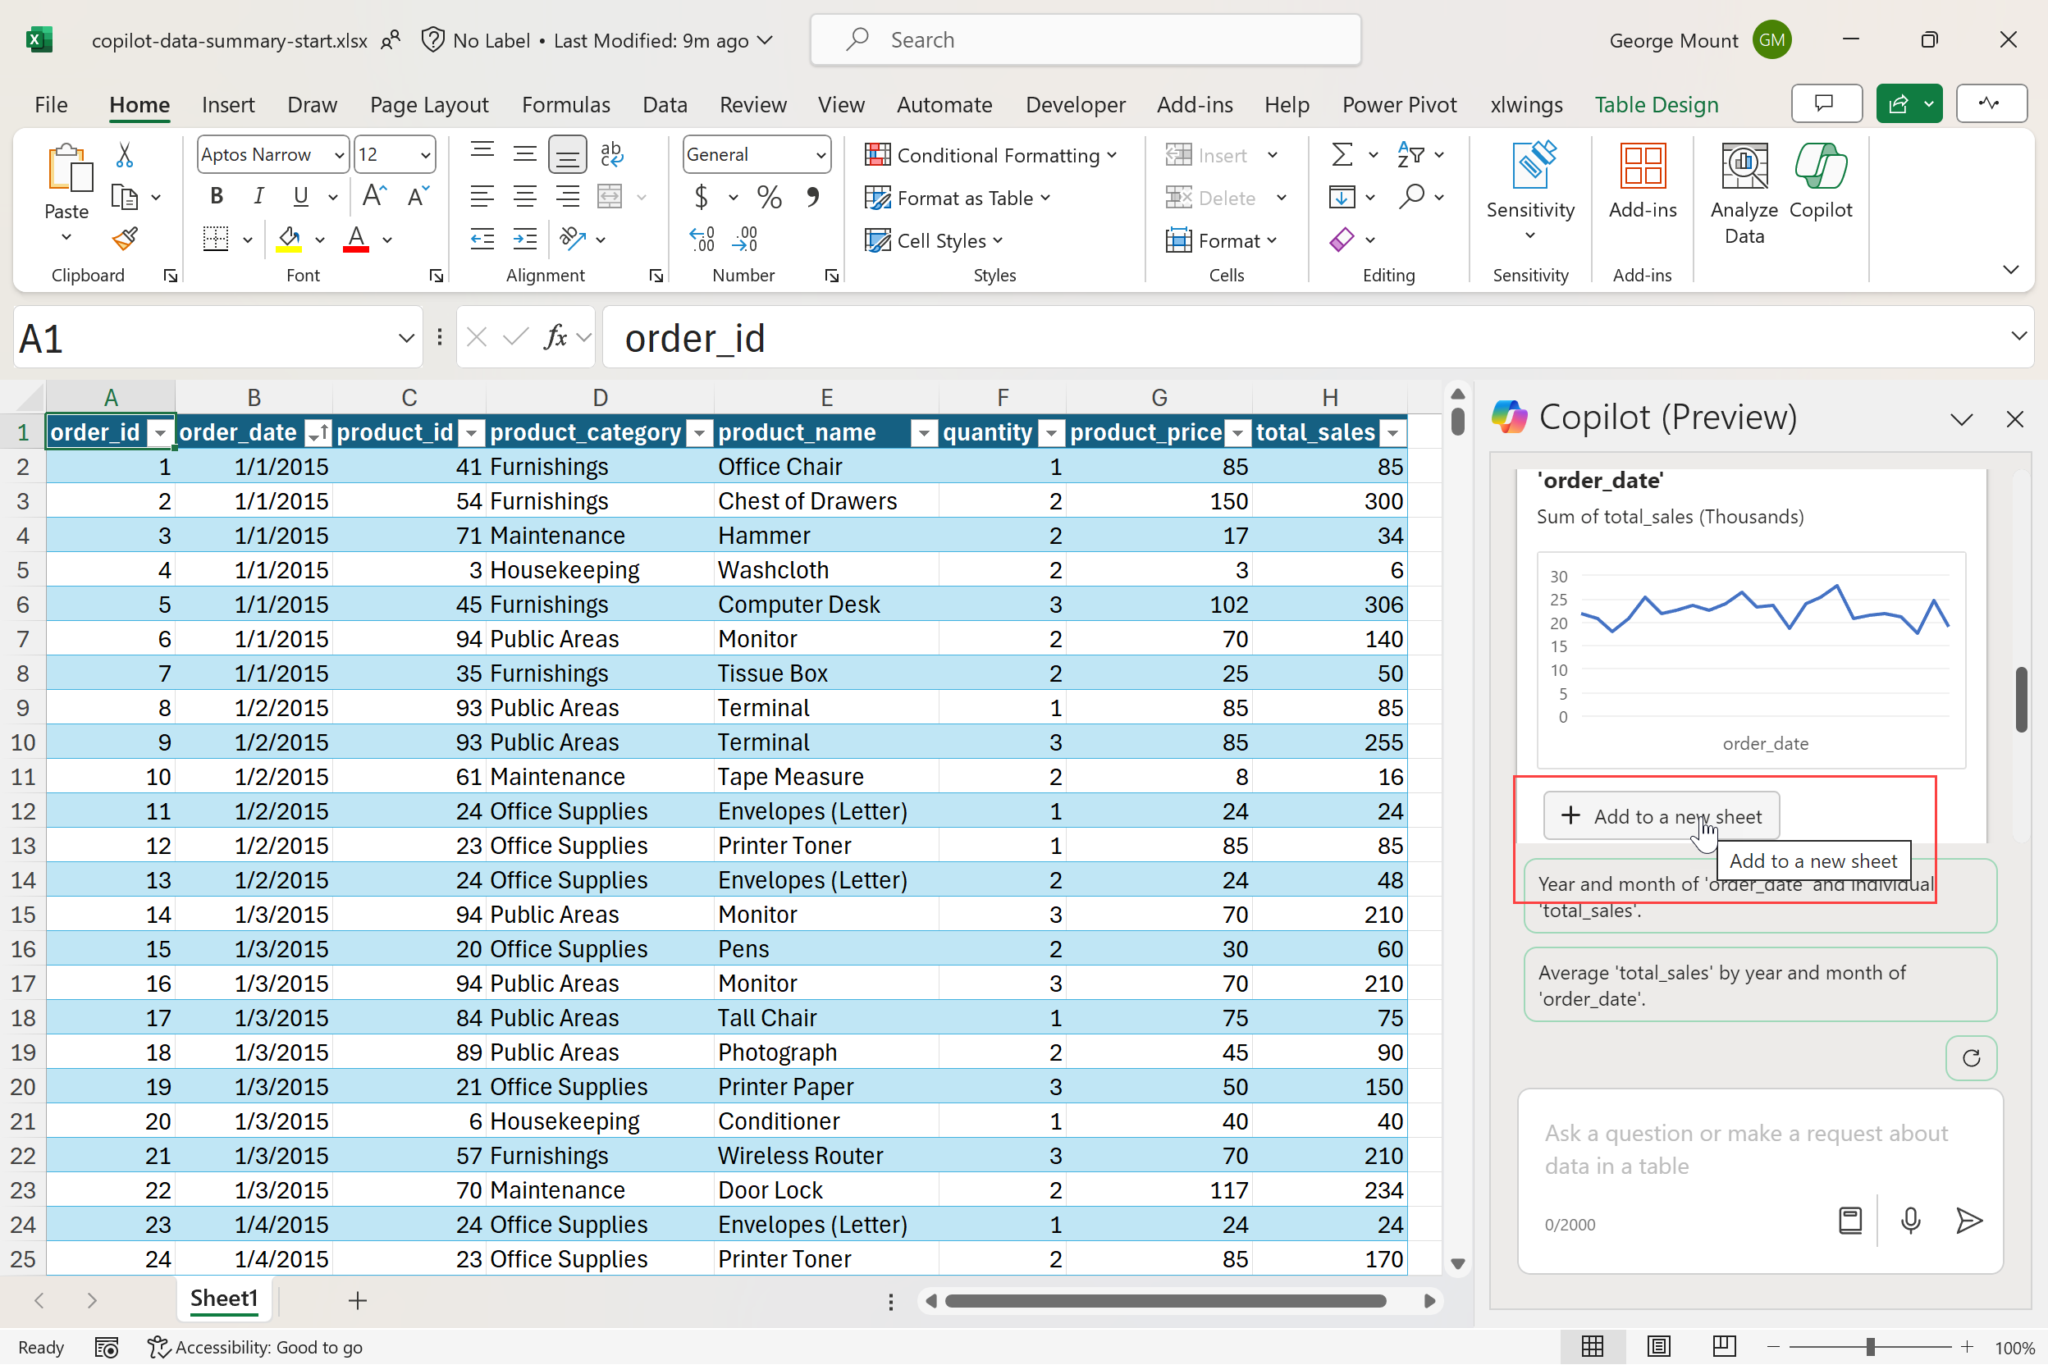This screenshot has height=1365, width=2048.
Task: Select Average total_sales by year suggestion
Action: pyautogui.click(x=1759, y=985)
